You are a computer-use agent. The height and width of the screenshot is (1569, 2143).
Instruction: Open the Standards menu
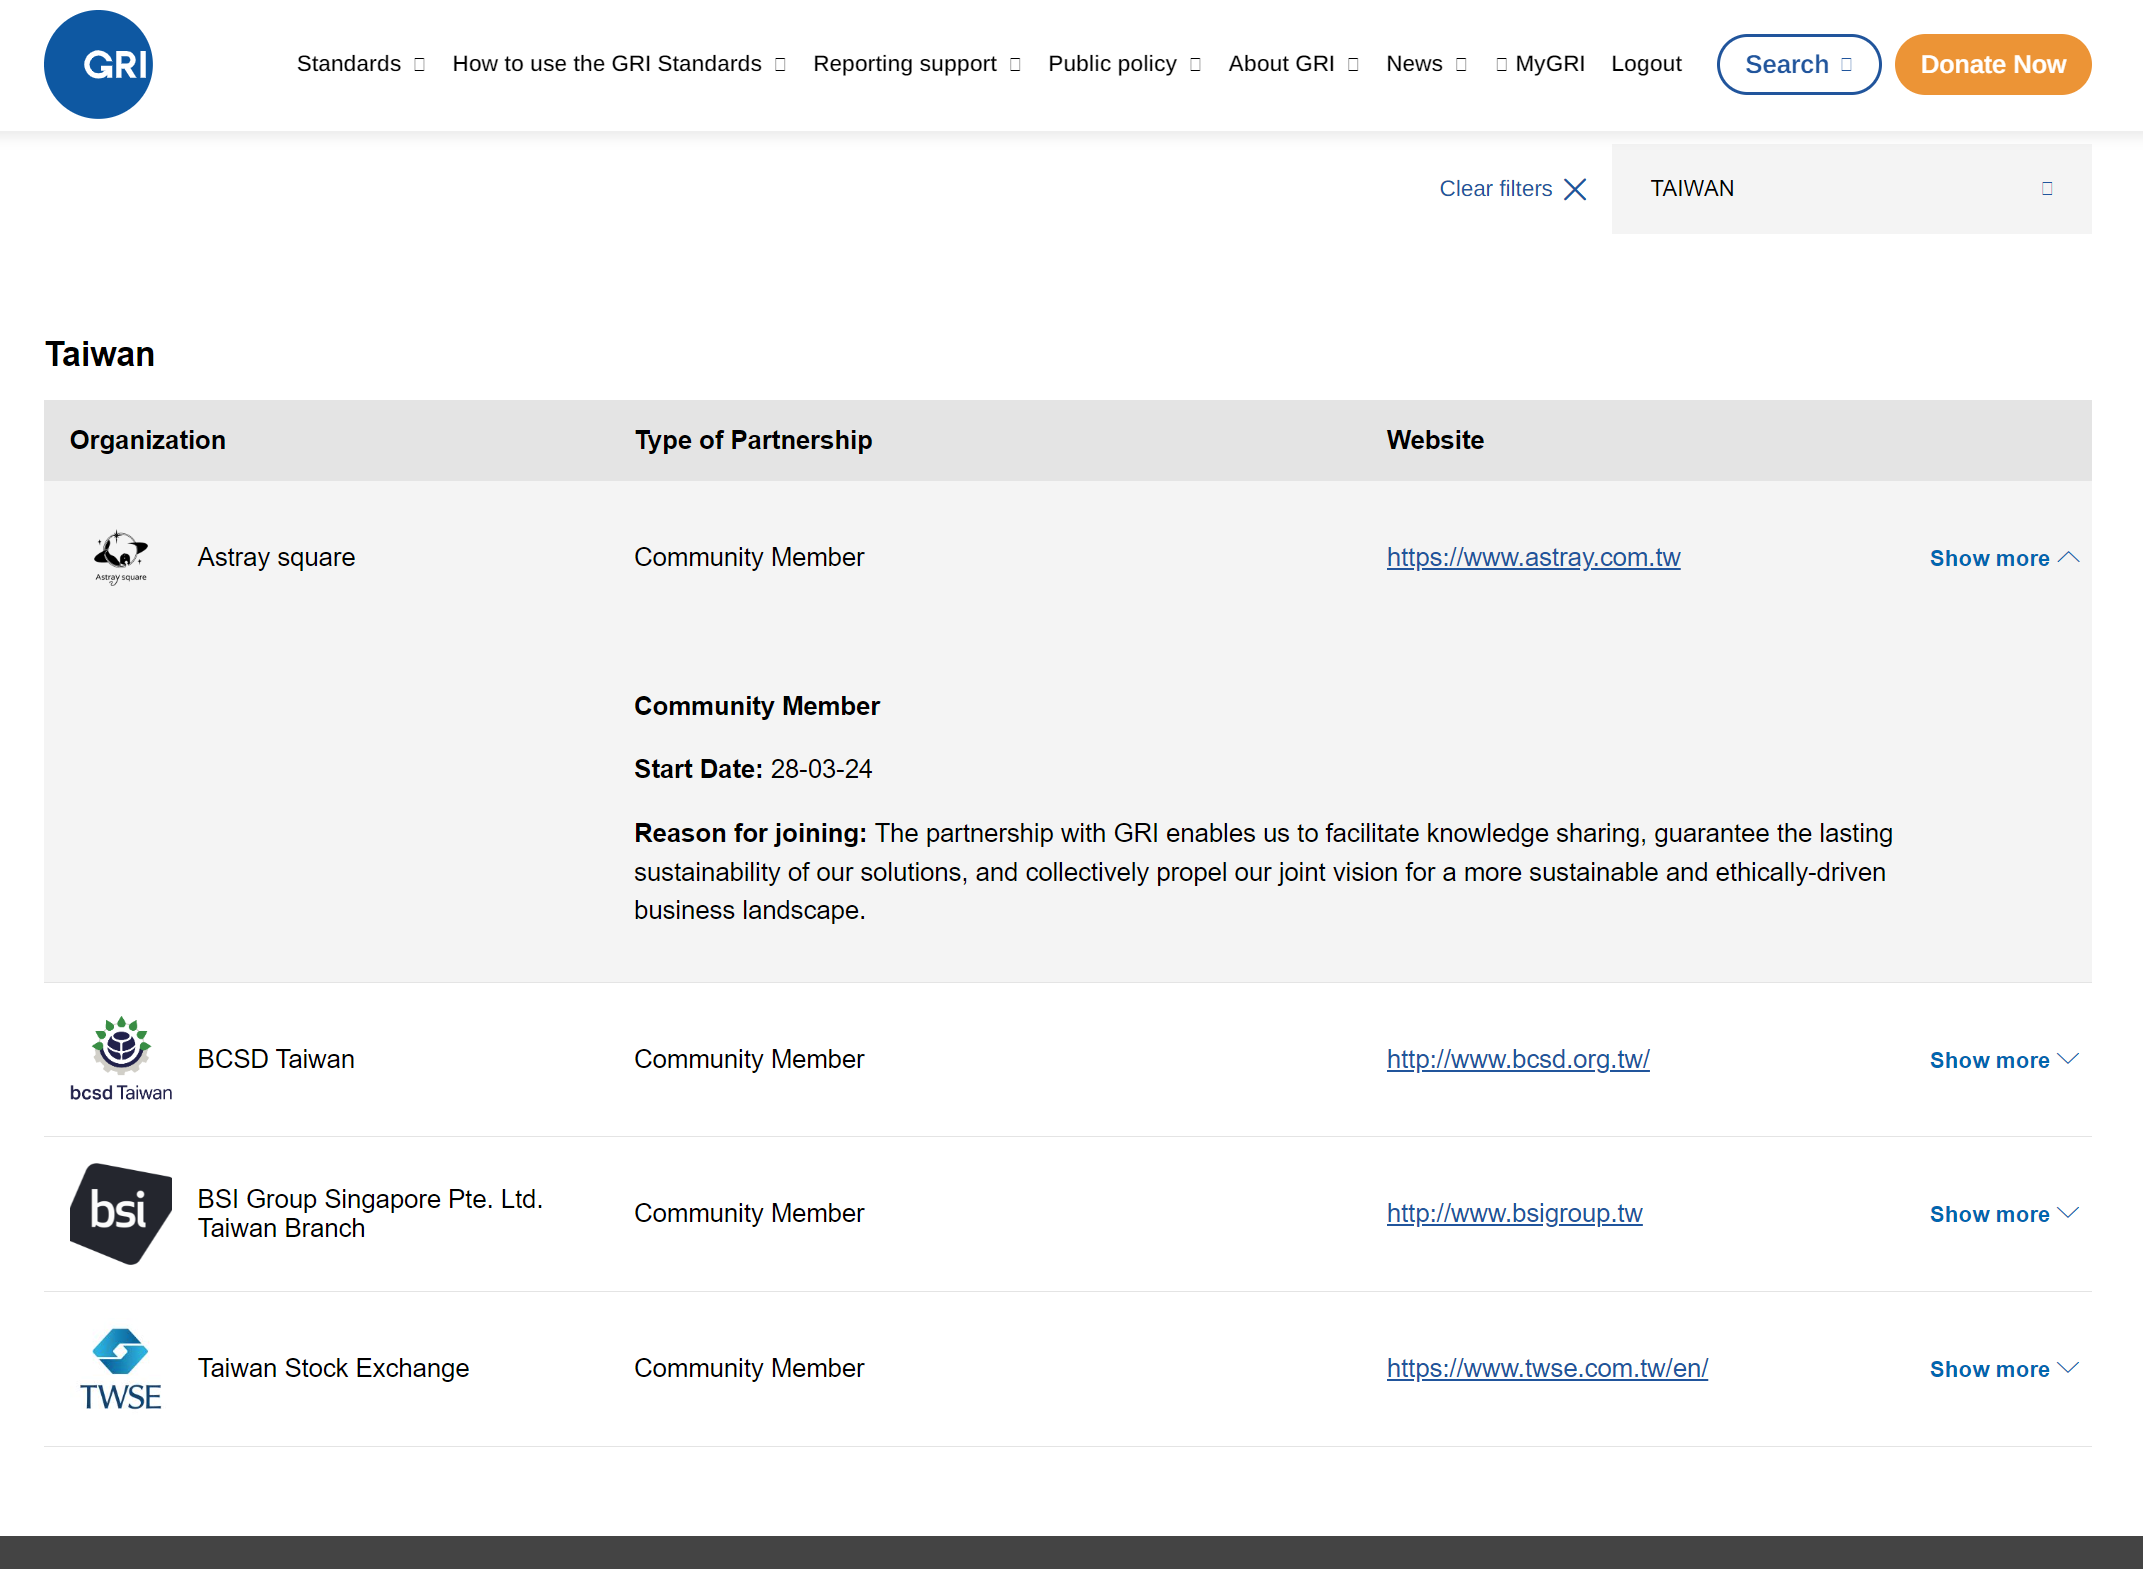pos(361,64)
